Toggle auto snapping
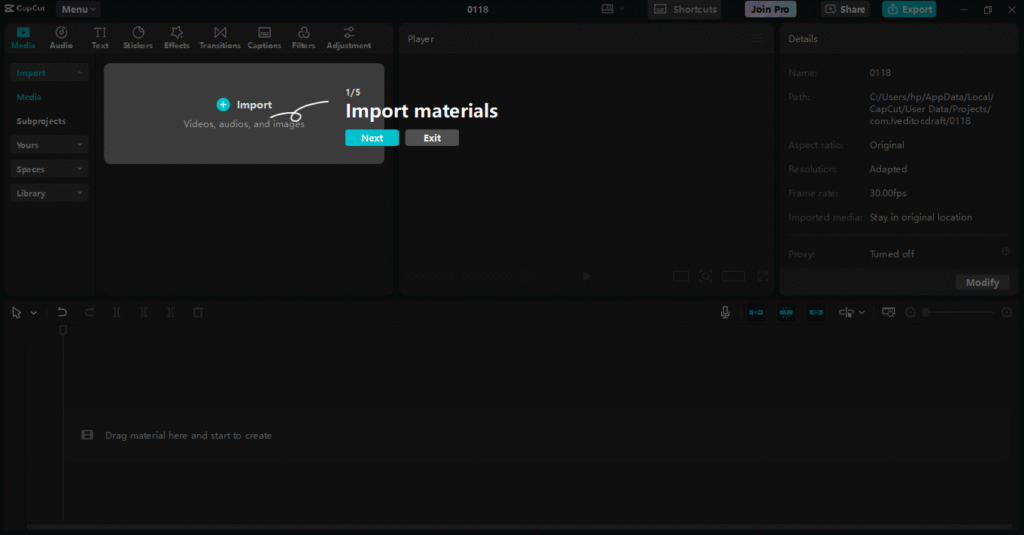The image size is (1024, 535). pyautogui.click(x=786, y=312)
